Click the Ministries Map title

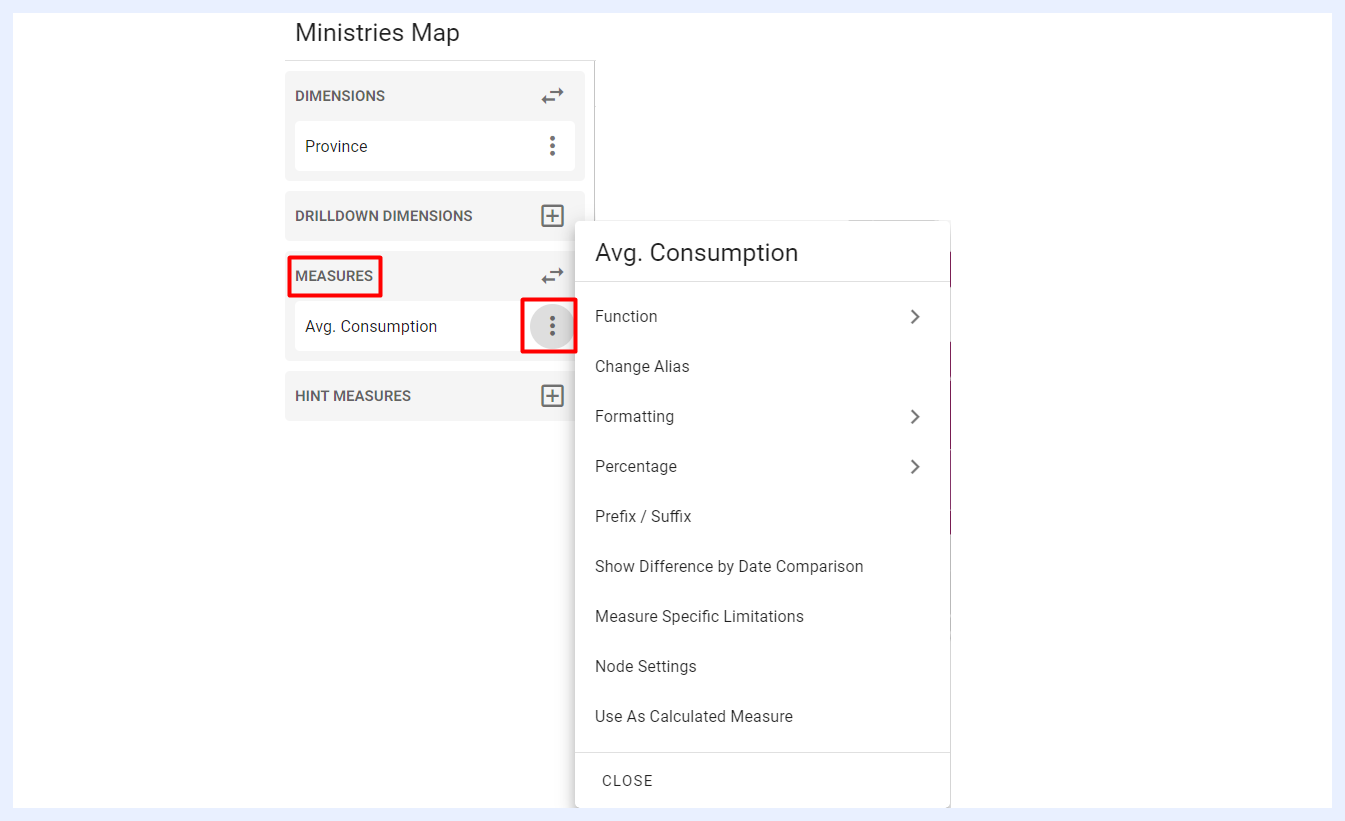point(377,33)
